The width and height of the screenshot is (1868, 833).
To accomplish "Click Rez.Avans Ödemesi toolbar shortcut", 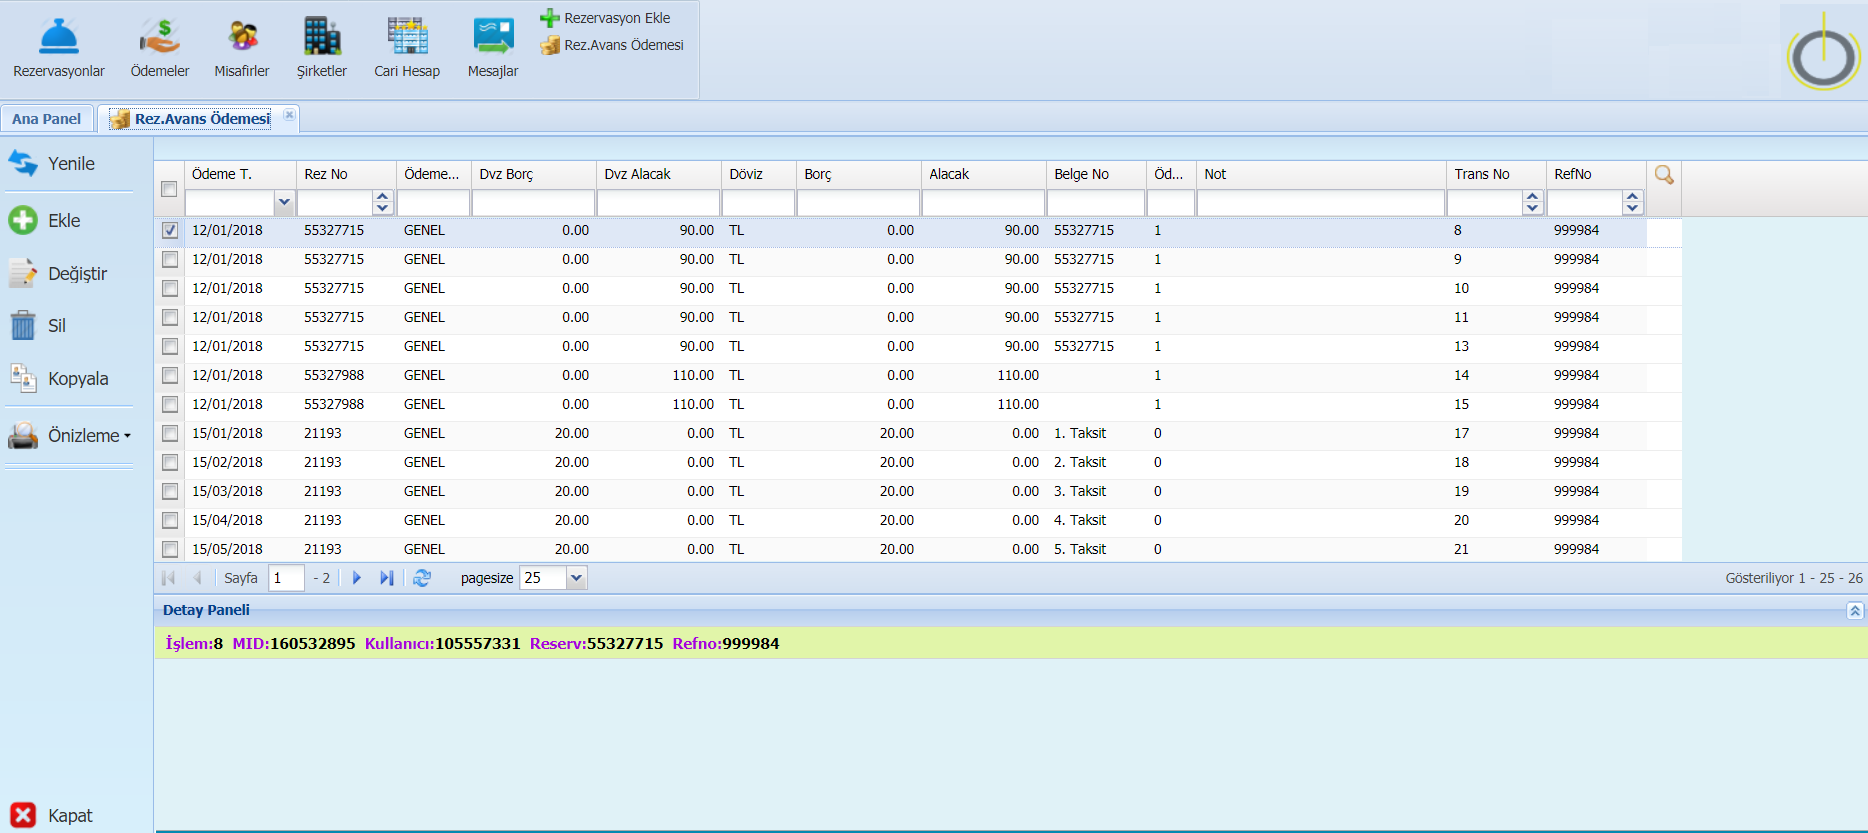I will click(x=612, y=45).
